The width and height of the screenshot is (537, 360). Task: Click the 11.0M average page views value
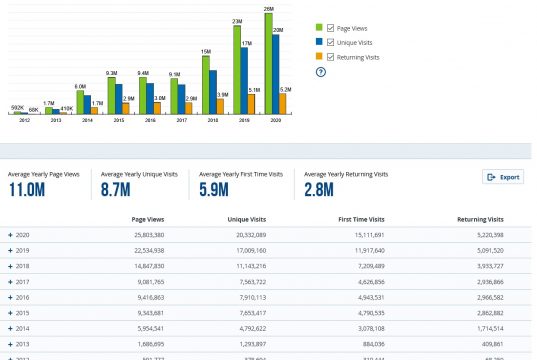pyautogui.click(x=27, y=190)
